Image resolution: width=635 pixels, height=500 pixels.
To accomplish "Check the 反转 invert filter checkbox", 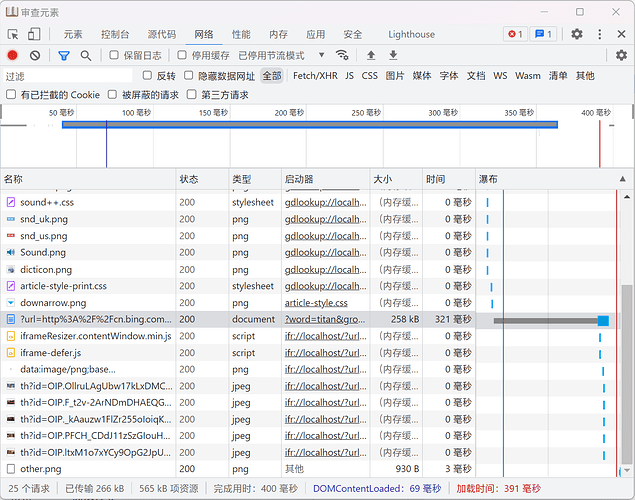I will coord(147,75).
